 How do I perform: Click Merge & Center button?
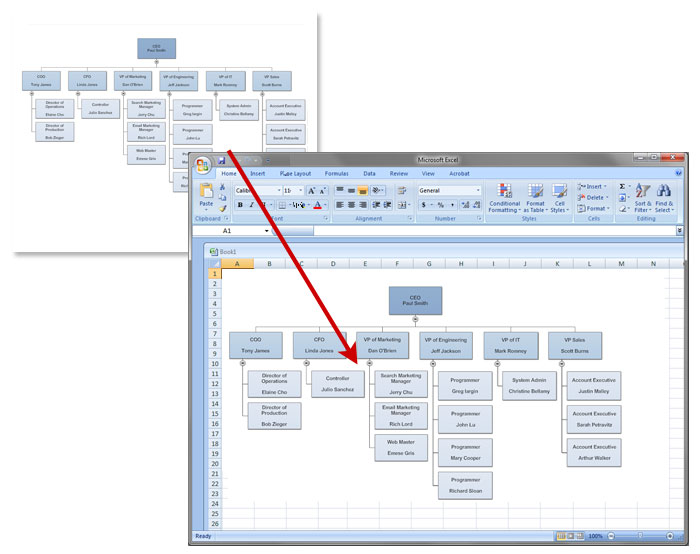point(404,205)
